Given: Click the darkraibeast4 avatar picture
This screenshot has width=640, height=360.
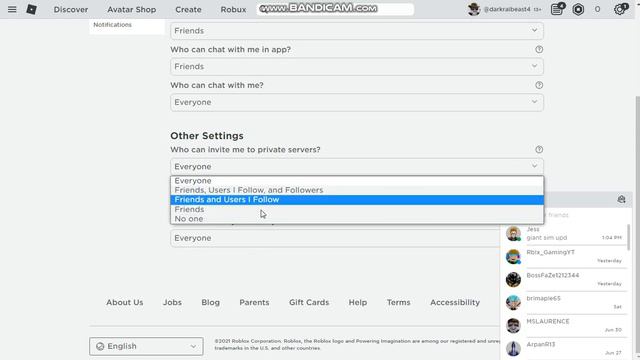Looking at the screenshot, I should [474, 9].
